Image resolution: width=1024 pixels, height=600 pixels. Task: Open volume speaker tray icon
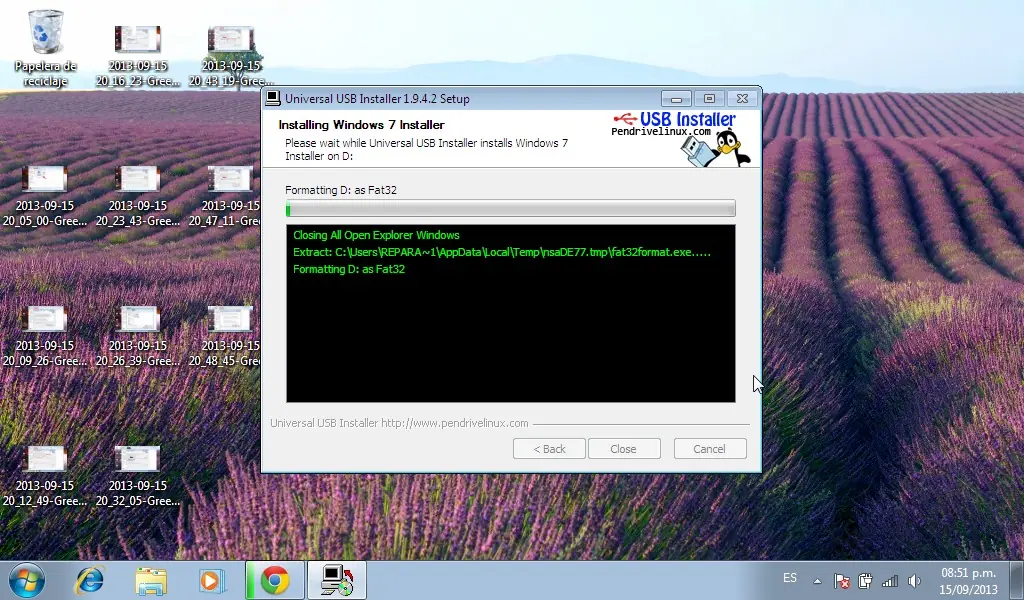pos(914,580)
